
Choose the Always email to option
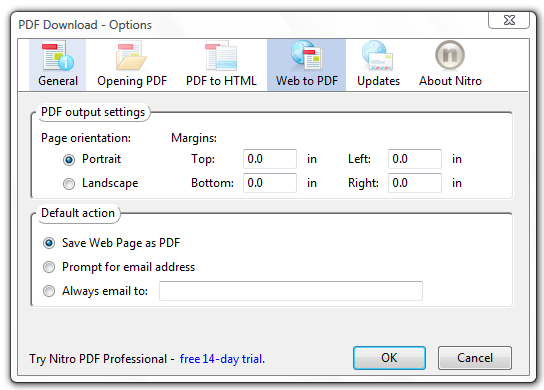coord(49,291)
